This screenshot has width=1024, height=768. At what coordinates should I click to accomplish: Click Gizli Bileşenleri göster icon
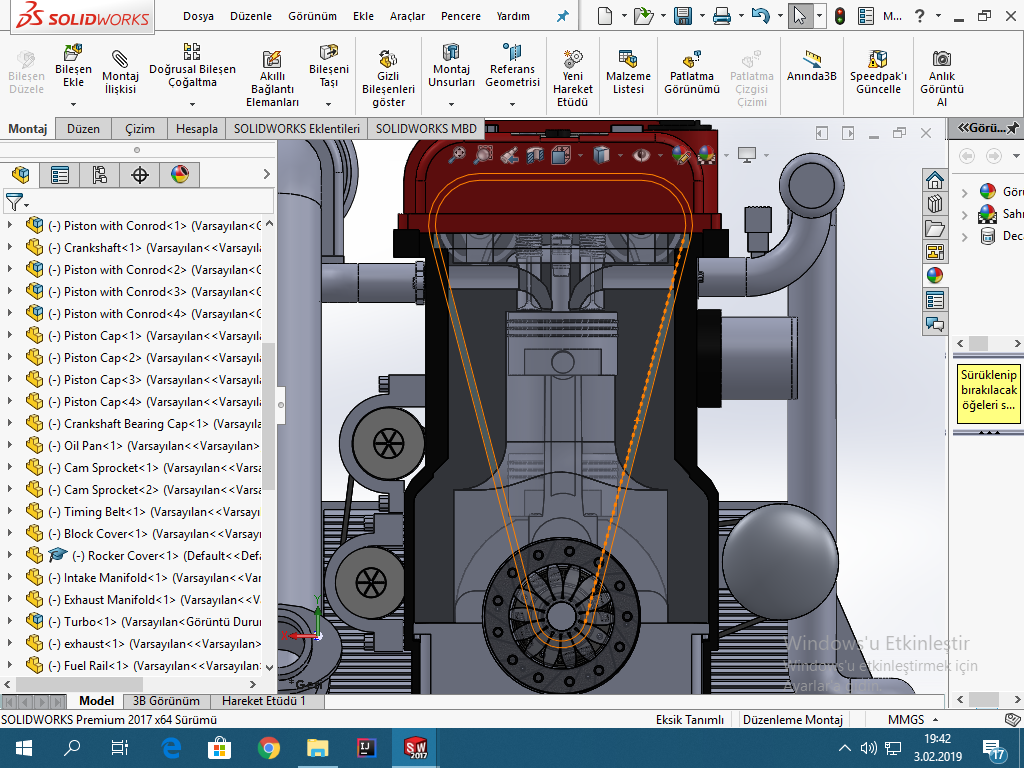click(x=388, y=59)
